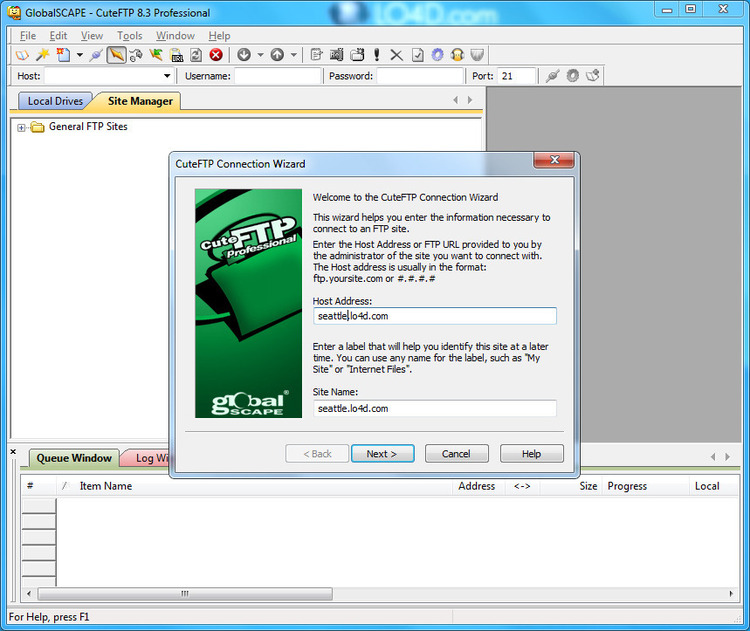This screenshot has width=750, height=631.
Task: Open Site Manager book icon in toolbar
Action: [22, 55]
